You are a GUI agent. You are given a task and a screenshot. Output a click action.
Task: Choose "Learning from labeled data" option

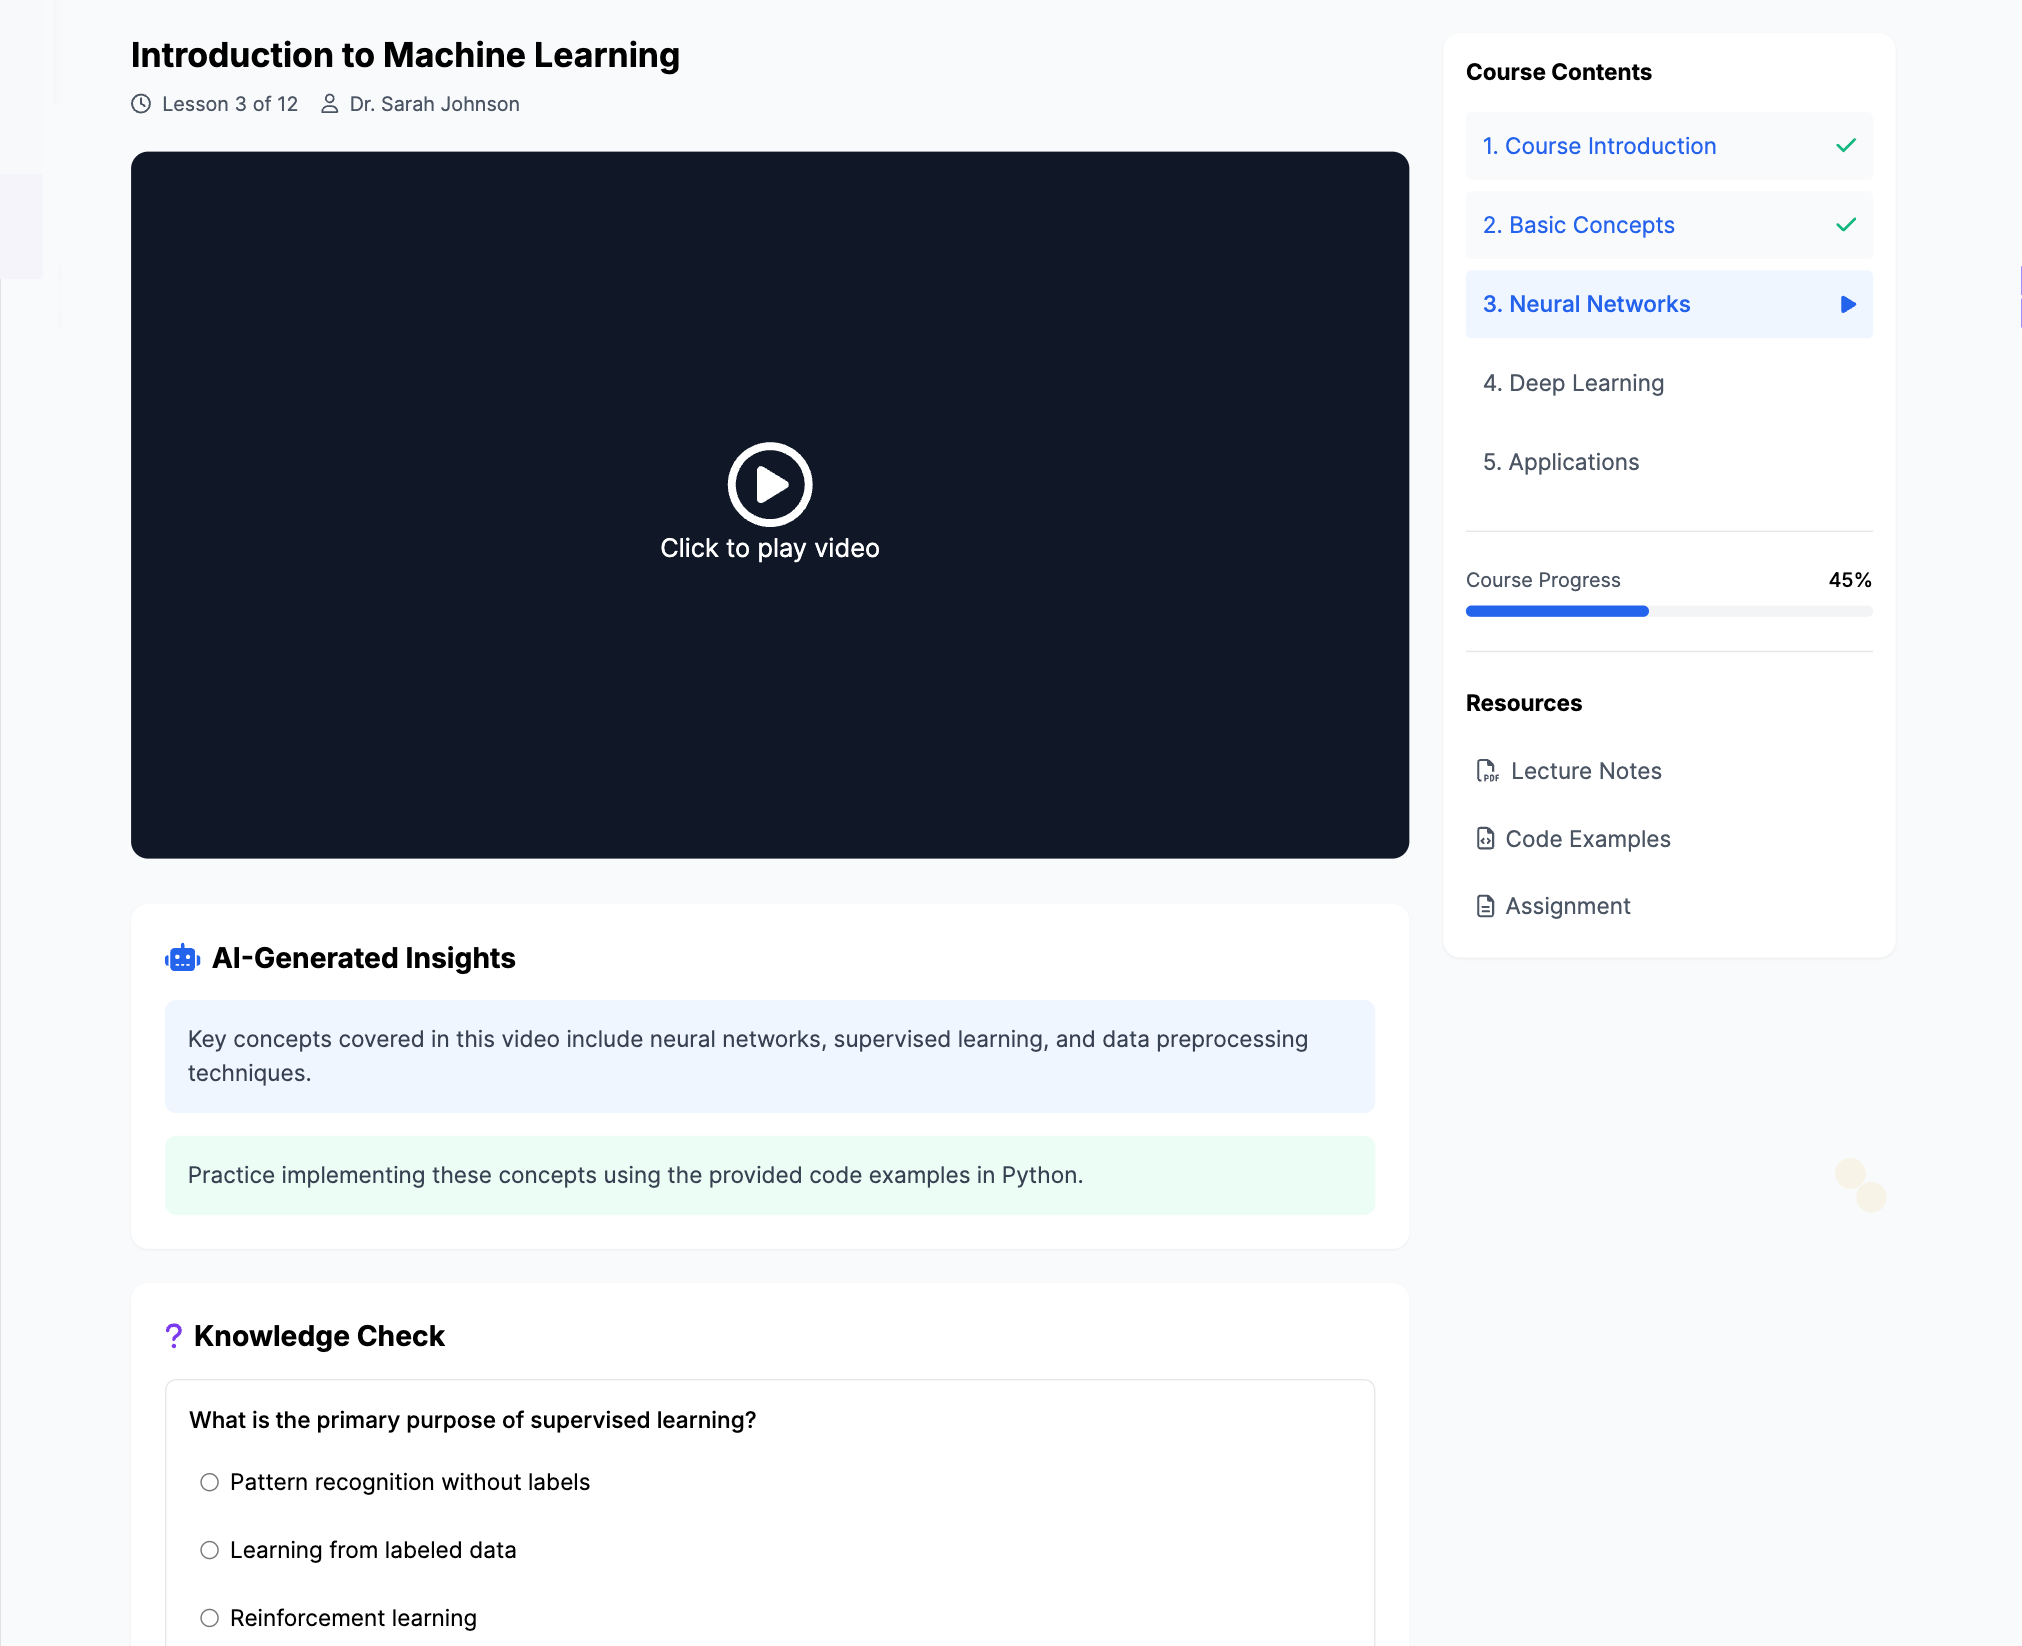[x=209, y=1550]
